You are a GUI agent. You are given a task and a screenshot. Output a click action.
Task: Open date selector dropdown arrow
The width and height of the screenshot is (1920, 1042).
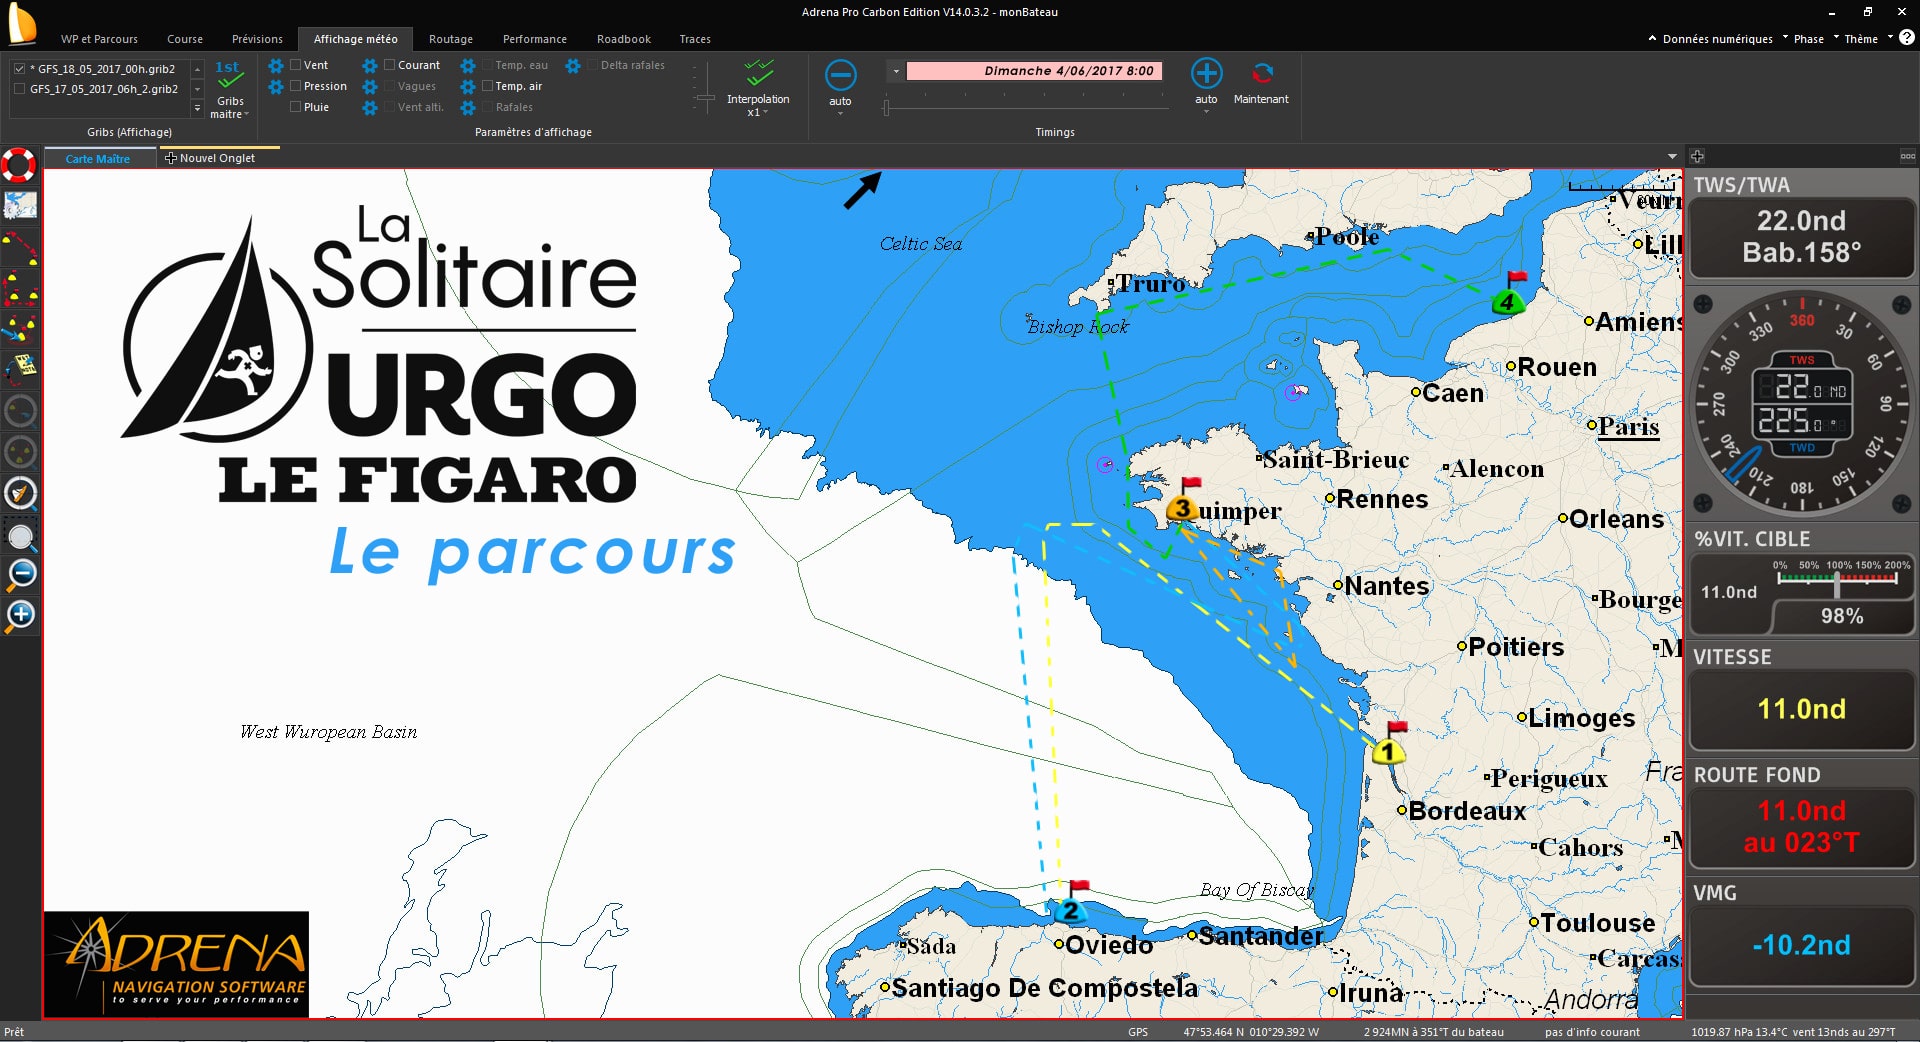pyautogui.click(x=896, y=71)
